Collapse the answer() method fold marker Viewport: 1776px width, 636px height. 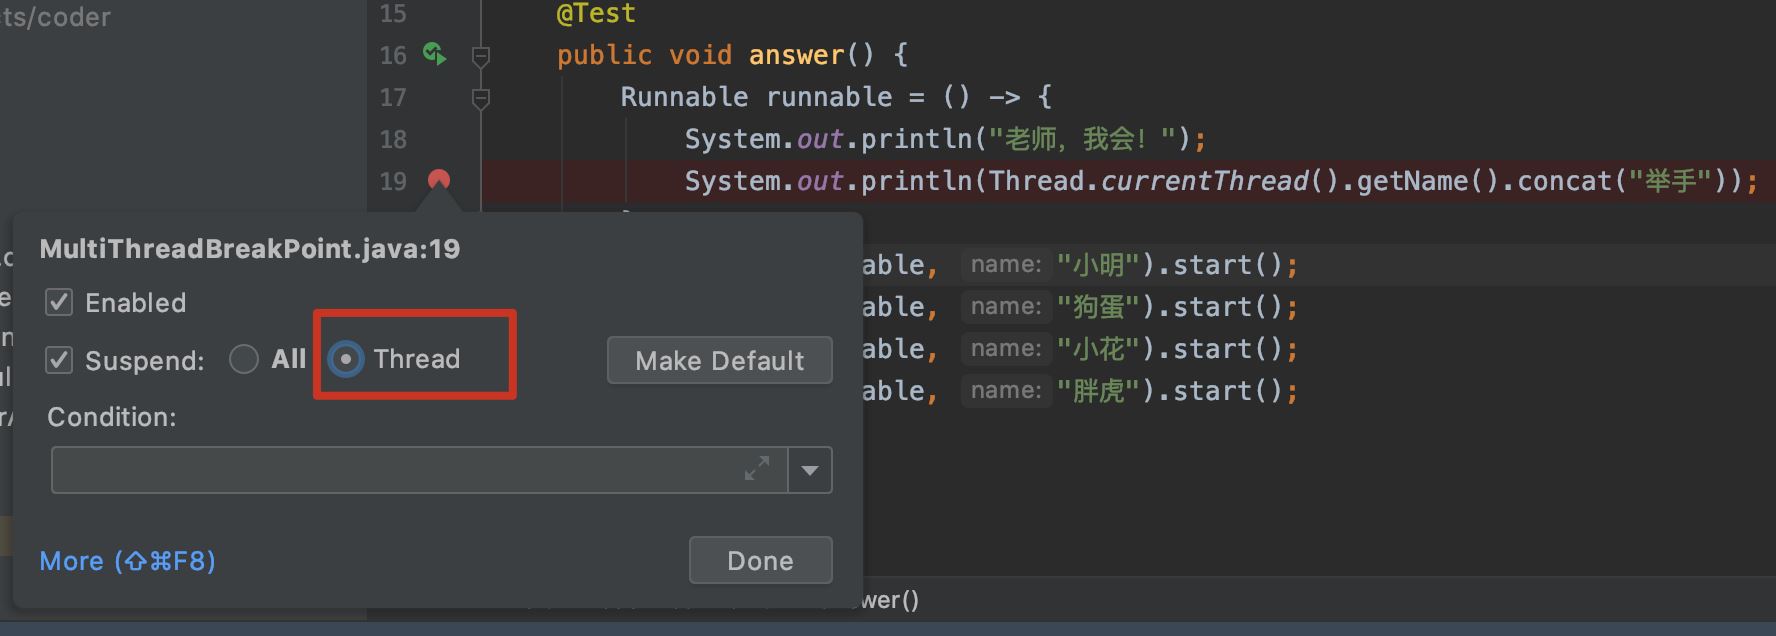(481, 56)
